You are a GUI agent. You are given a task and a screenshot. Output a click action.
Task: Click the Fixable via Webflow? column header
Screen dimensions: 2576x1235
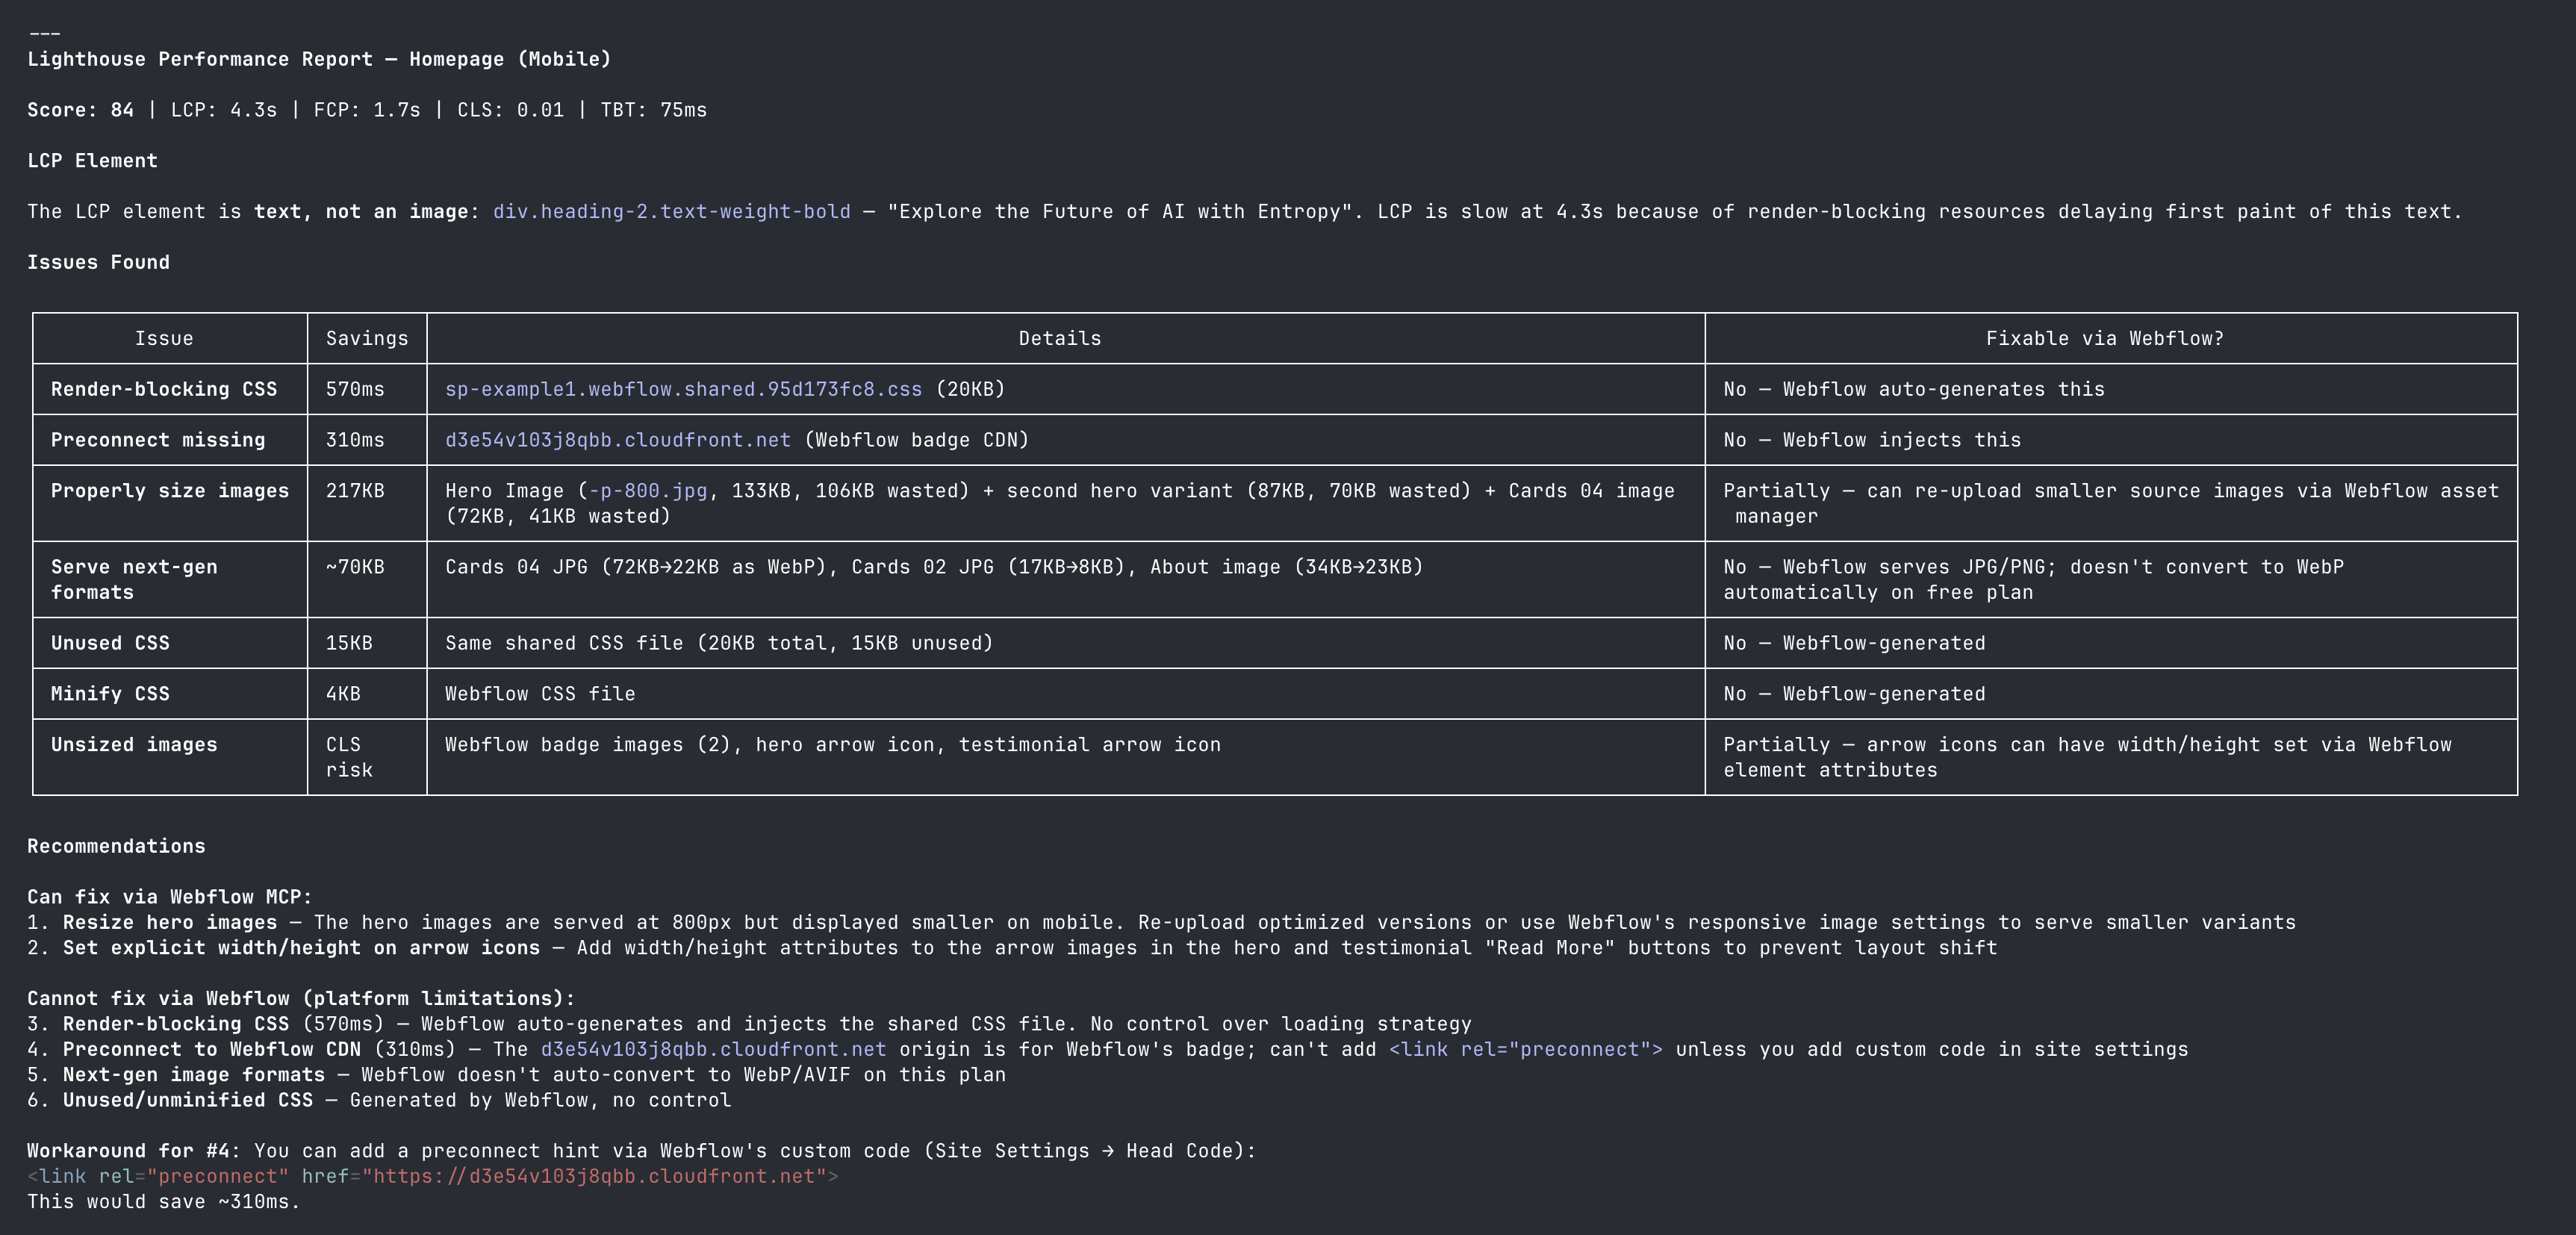[2104, 338]
